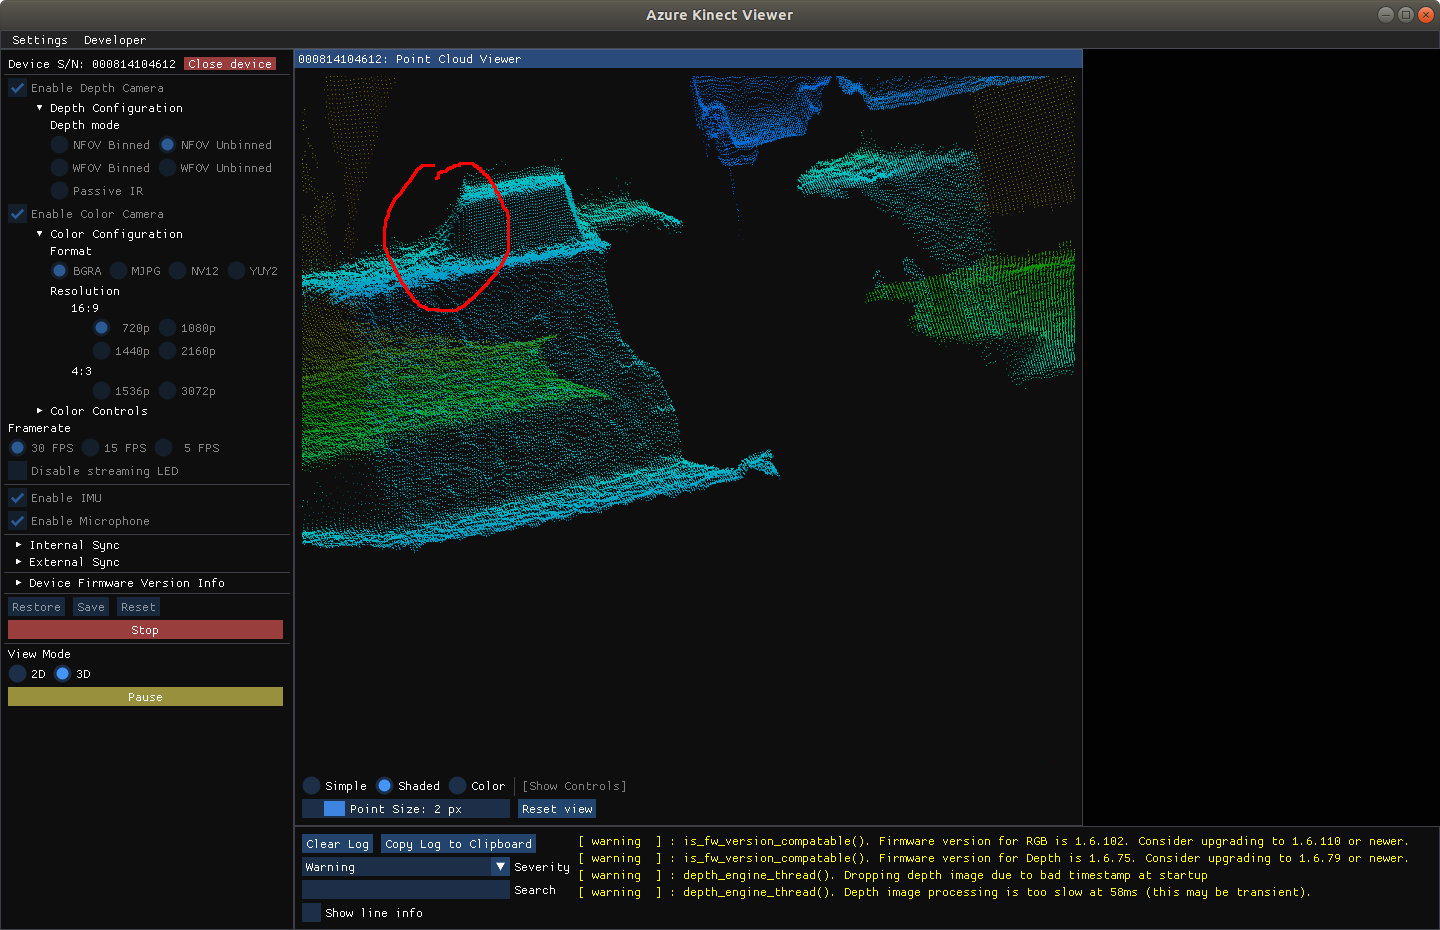This screenshot has width=1440, height=930.
Task: Choose MJPG color format
Action: pos(119,271)
